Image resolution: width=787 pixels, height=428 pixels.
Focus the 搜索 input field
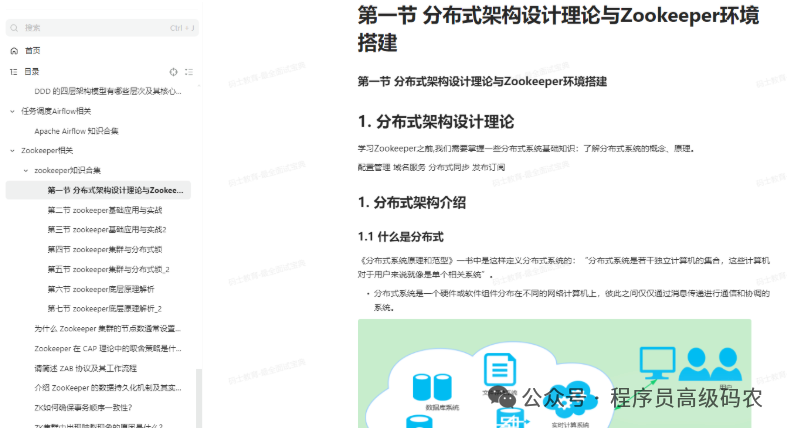point(102,28)
